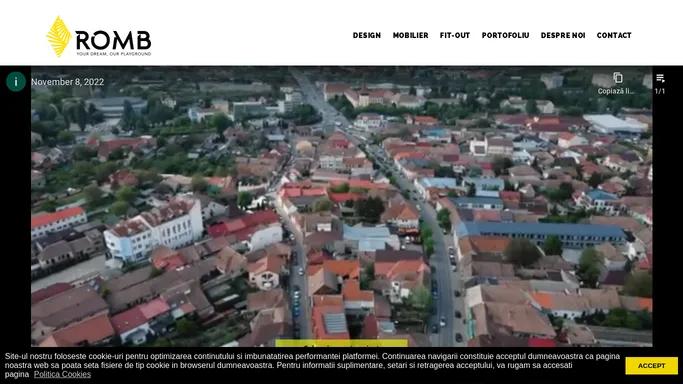Open the MOBILIER page
This screenshot has height=384, width=683.
410,35
